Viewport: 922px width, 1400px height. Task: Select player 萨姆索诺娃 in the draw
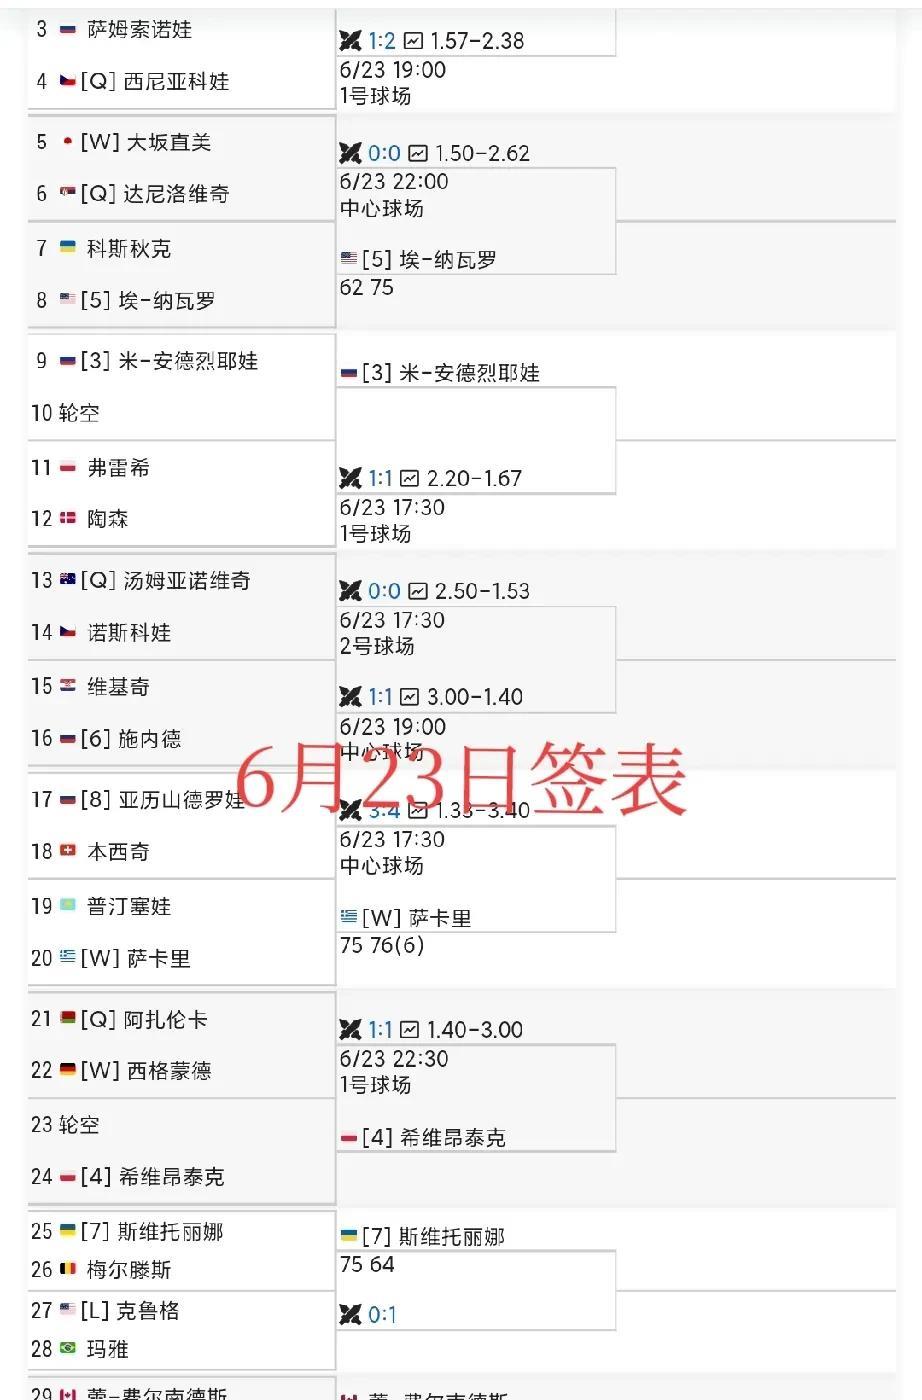point(139,29)
